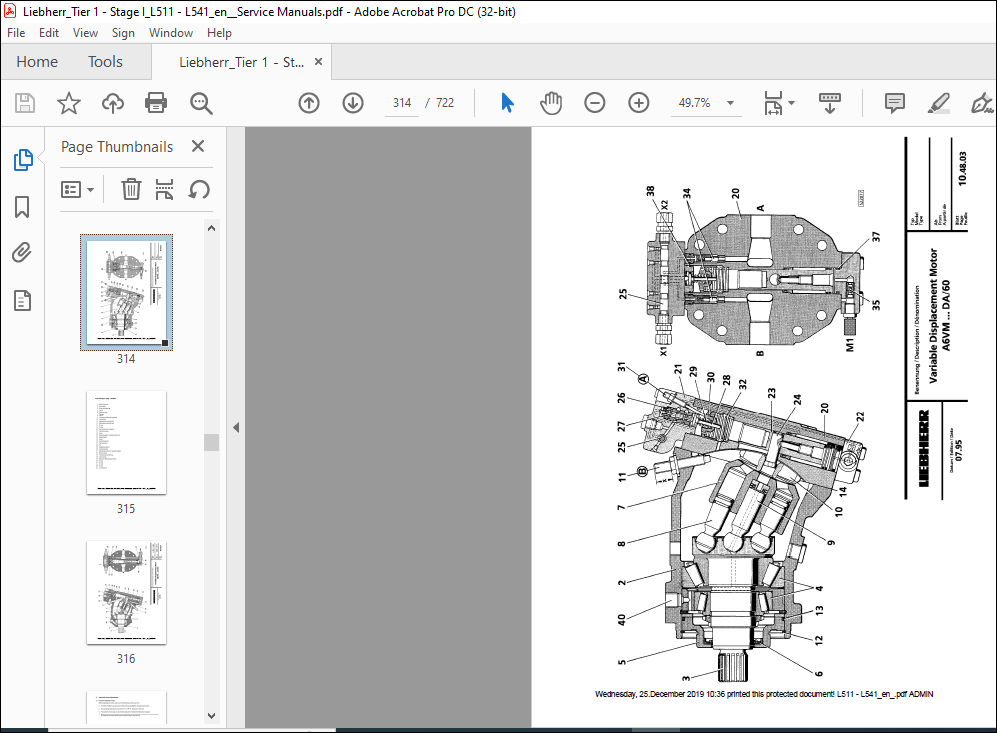Viewport: 997px width, 733px height.
Task: Close the Page Thumbnails panel
Action: point(198,146)
